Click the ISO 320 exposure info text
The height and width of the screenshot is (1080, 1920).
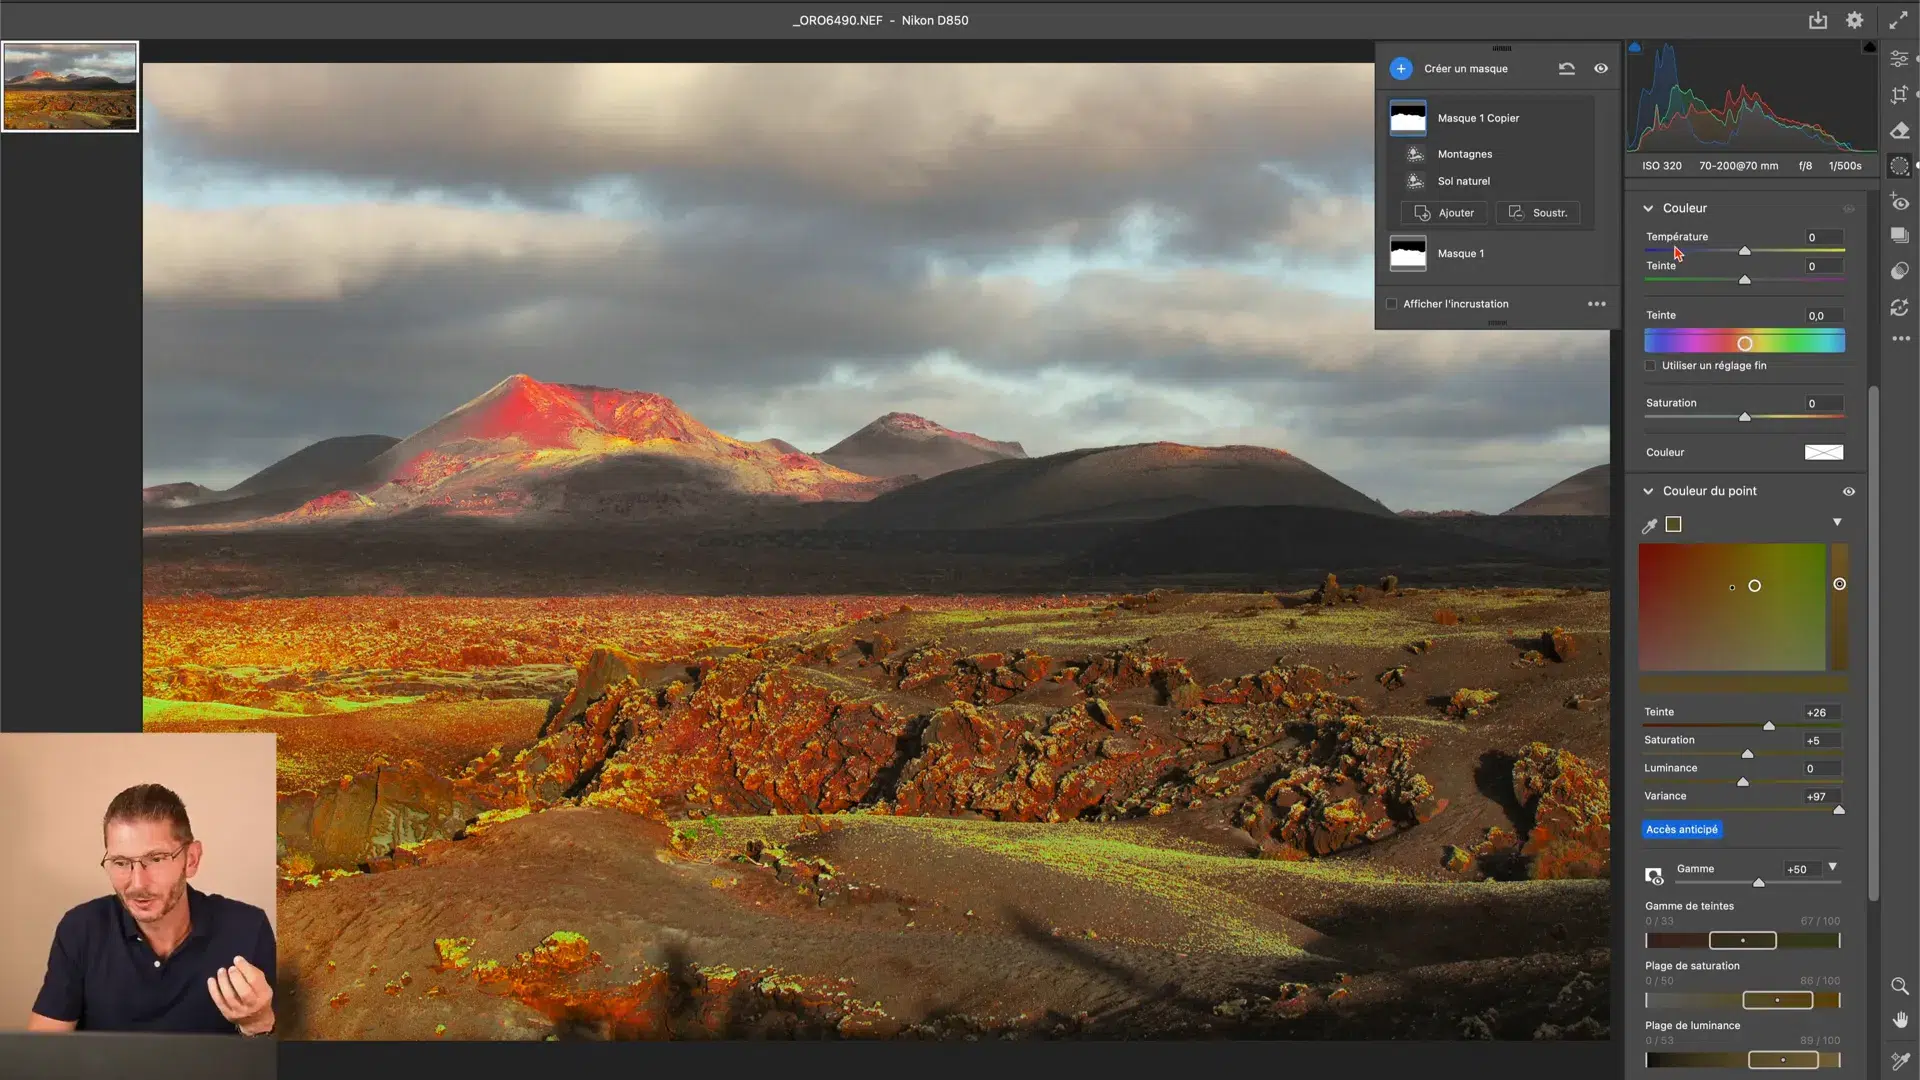[x=1661, y=166]
